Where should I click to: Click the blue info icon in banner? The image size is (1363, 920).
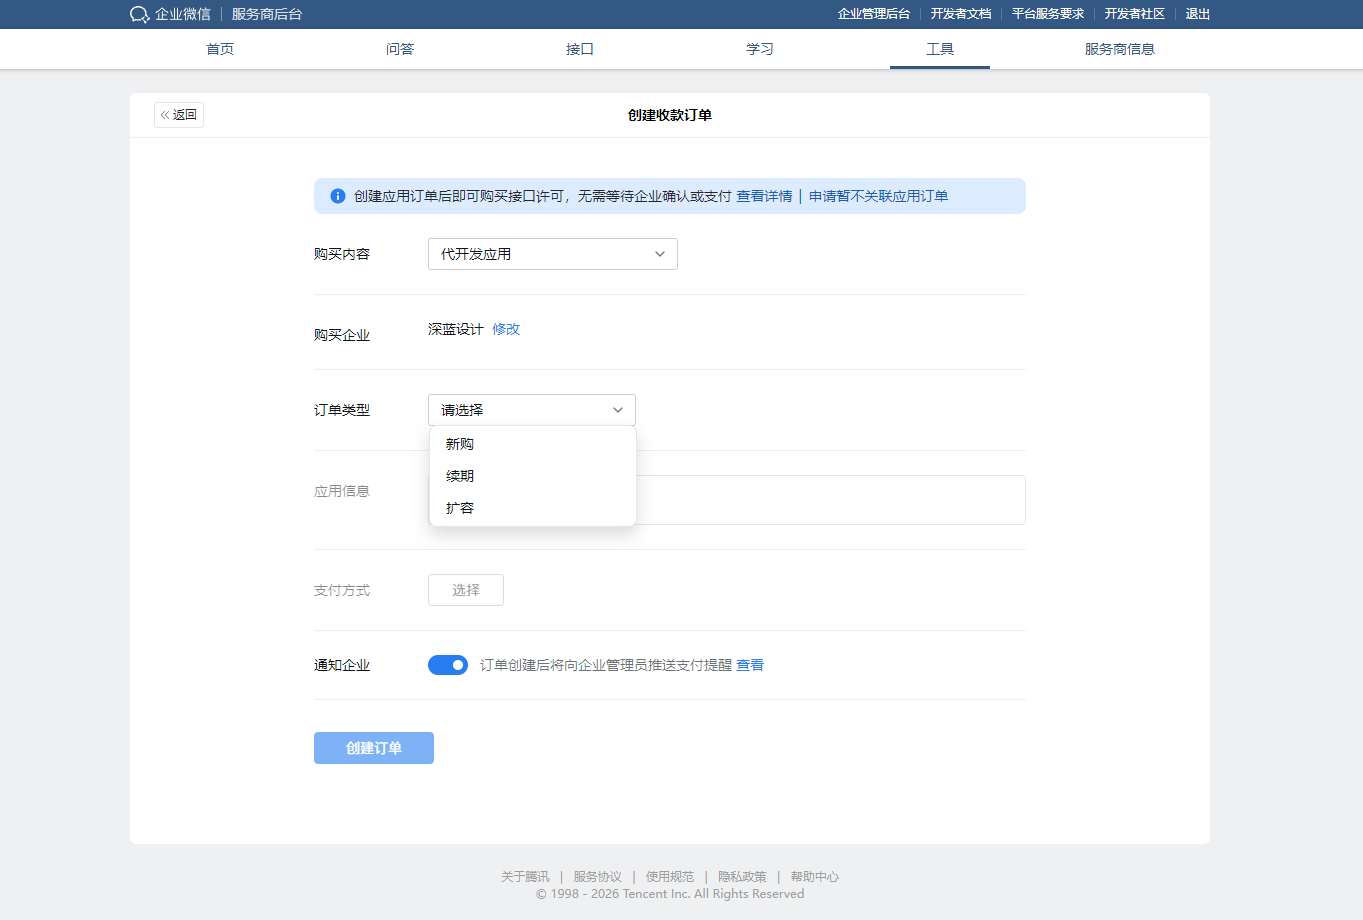338,196
